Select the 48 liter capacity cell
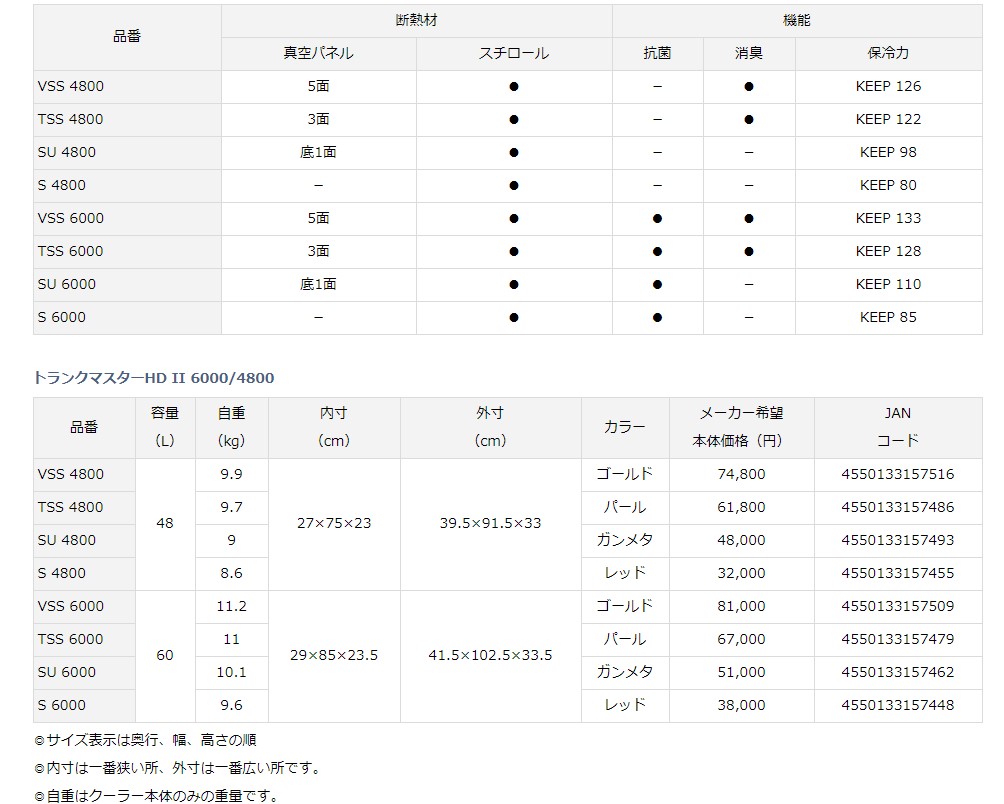Screen dimensions: 1004x804 point(165,524)
